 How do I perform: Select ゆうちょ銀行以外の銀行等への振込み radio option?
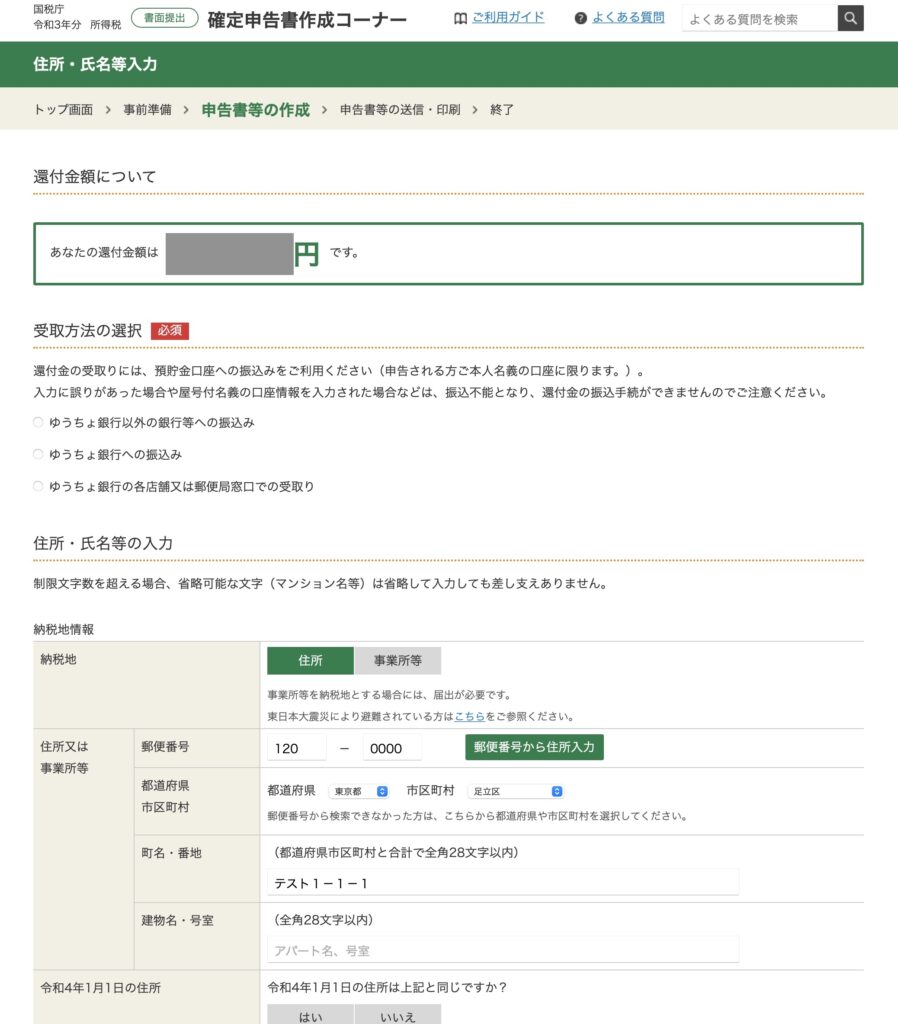pos(39,423)
